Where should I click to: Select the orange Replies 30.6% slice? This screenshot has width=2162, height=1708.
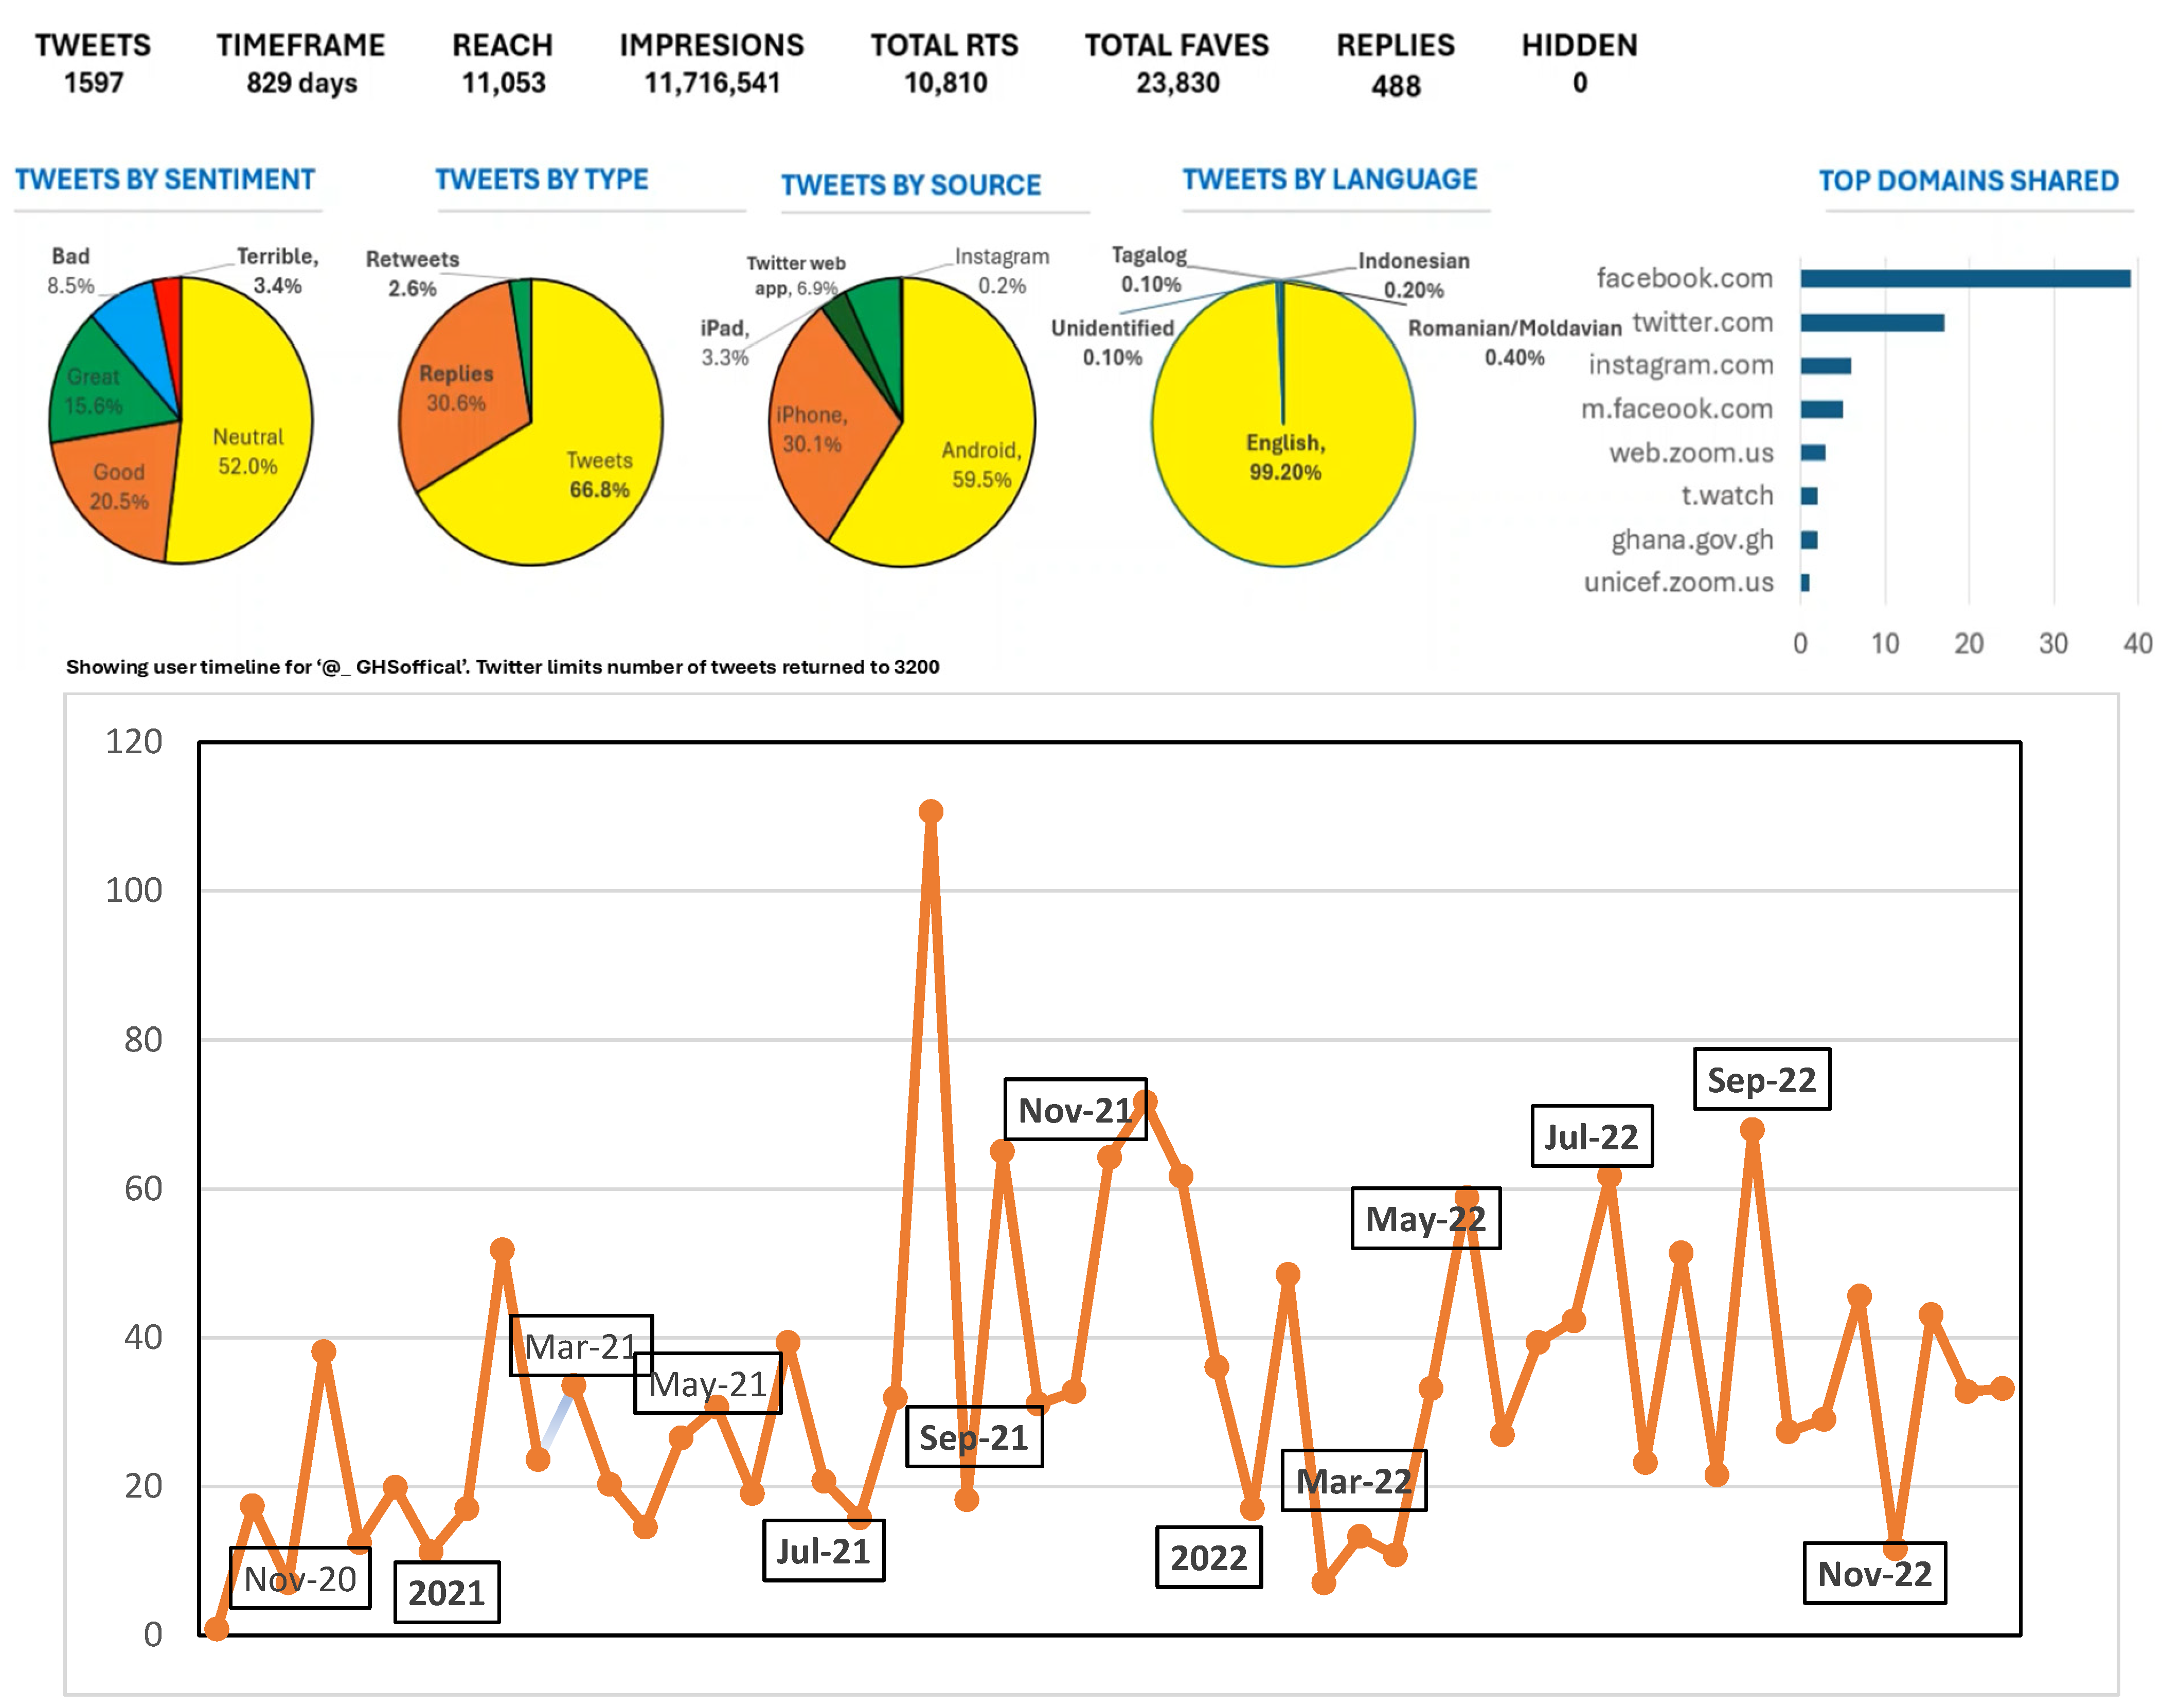pyautogui.click(x=455, y=388)
